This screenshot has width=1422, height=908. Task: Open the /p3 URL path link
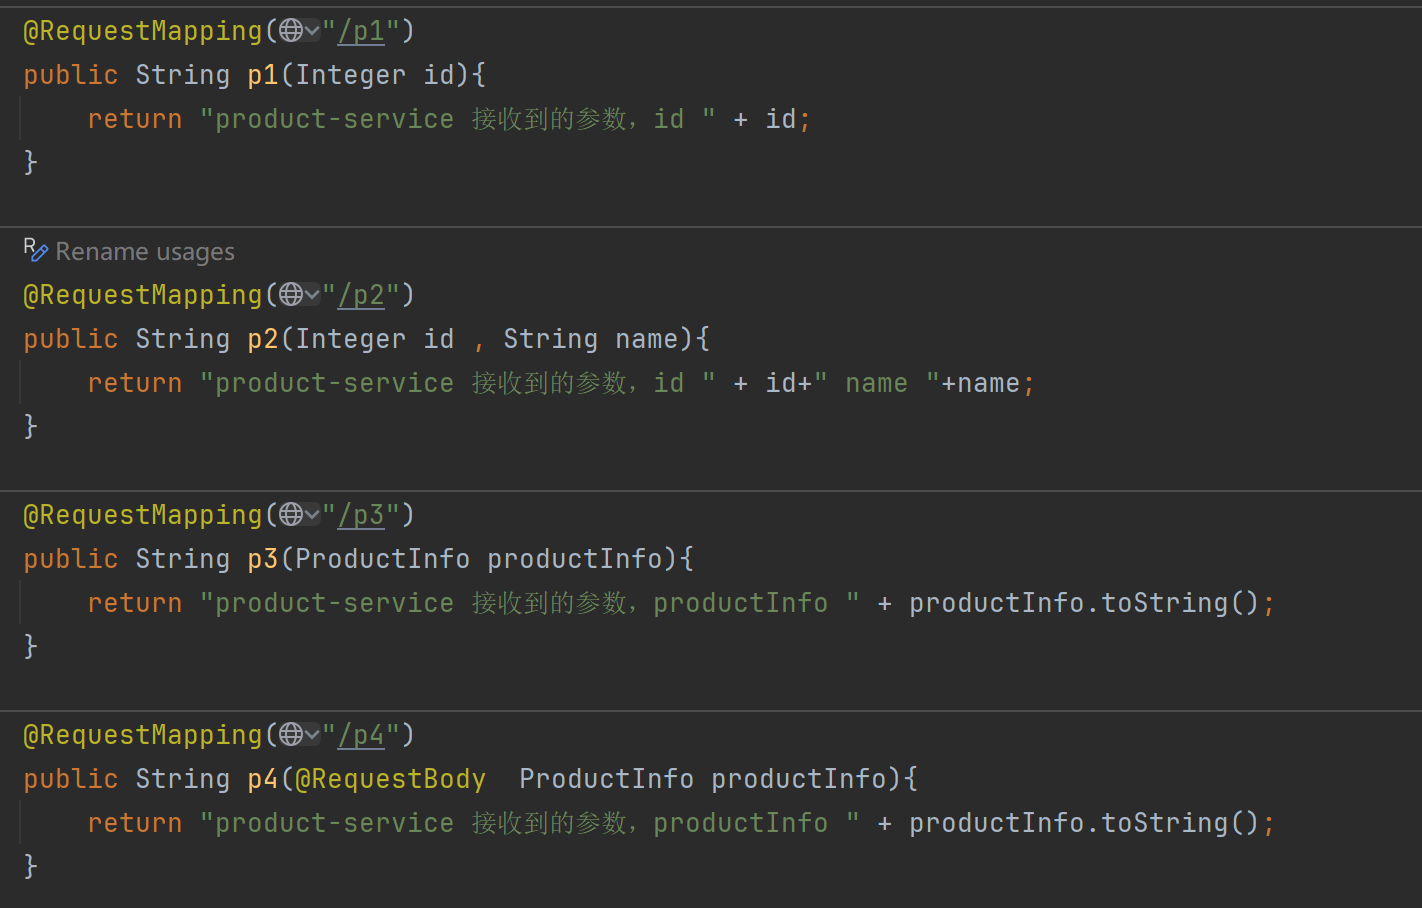361,516
